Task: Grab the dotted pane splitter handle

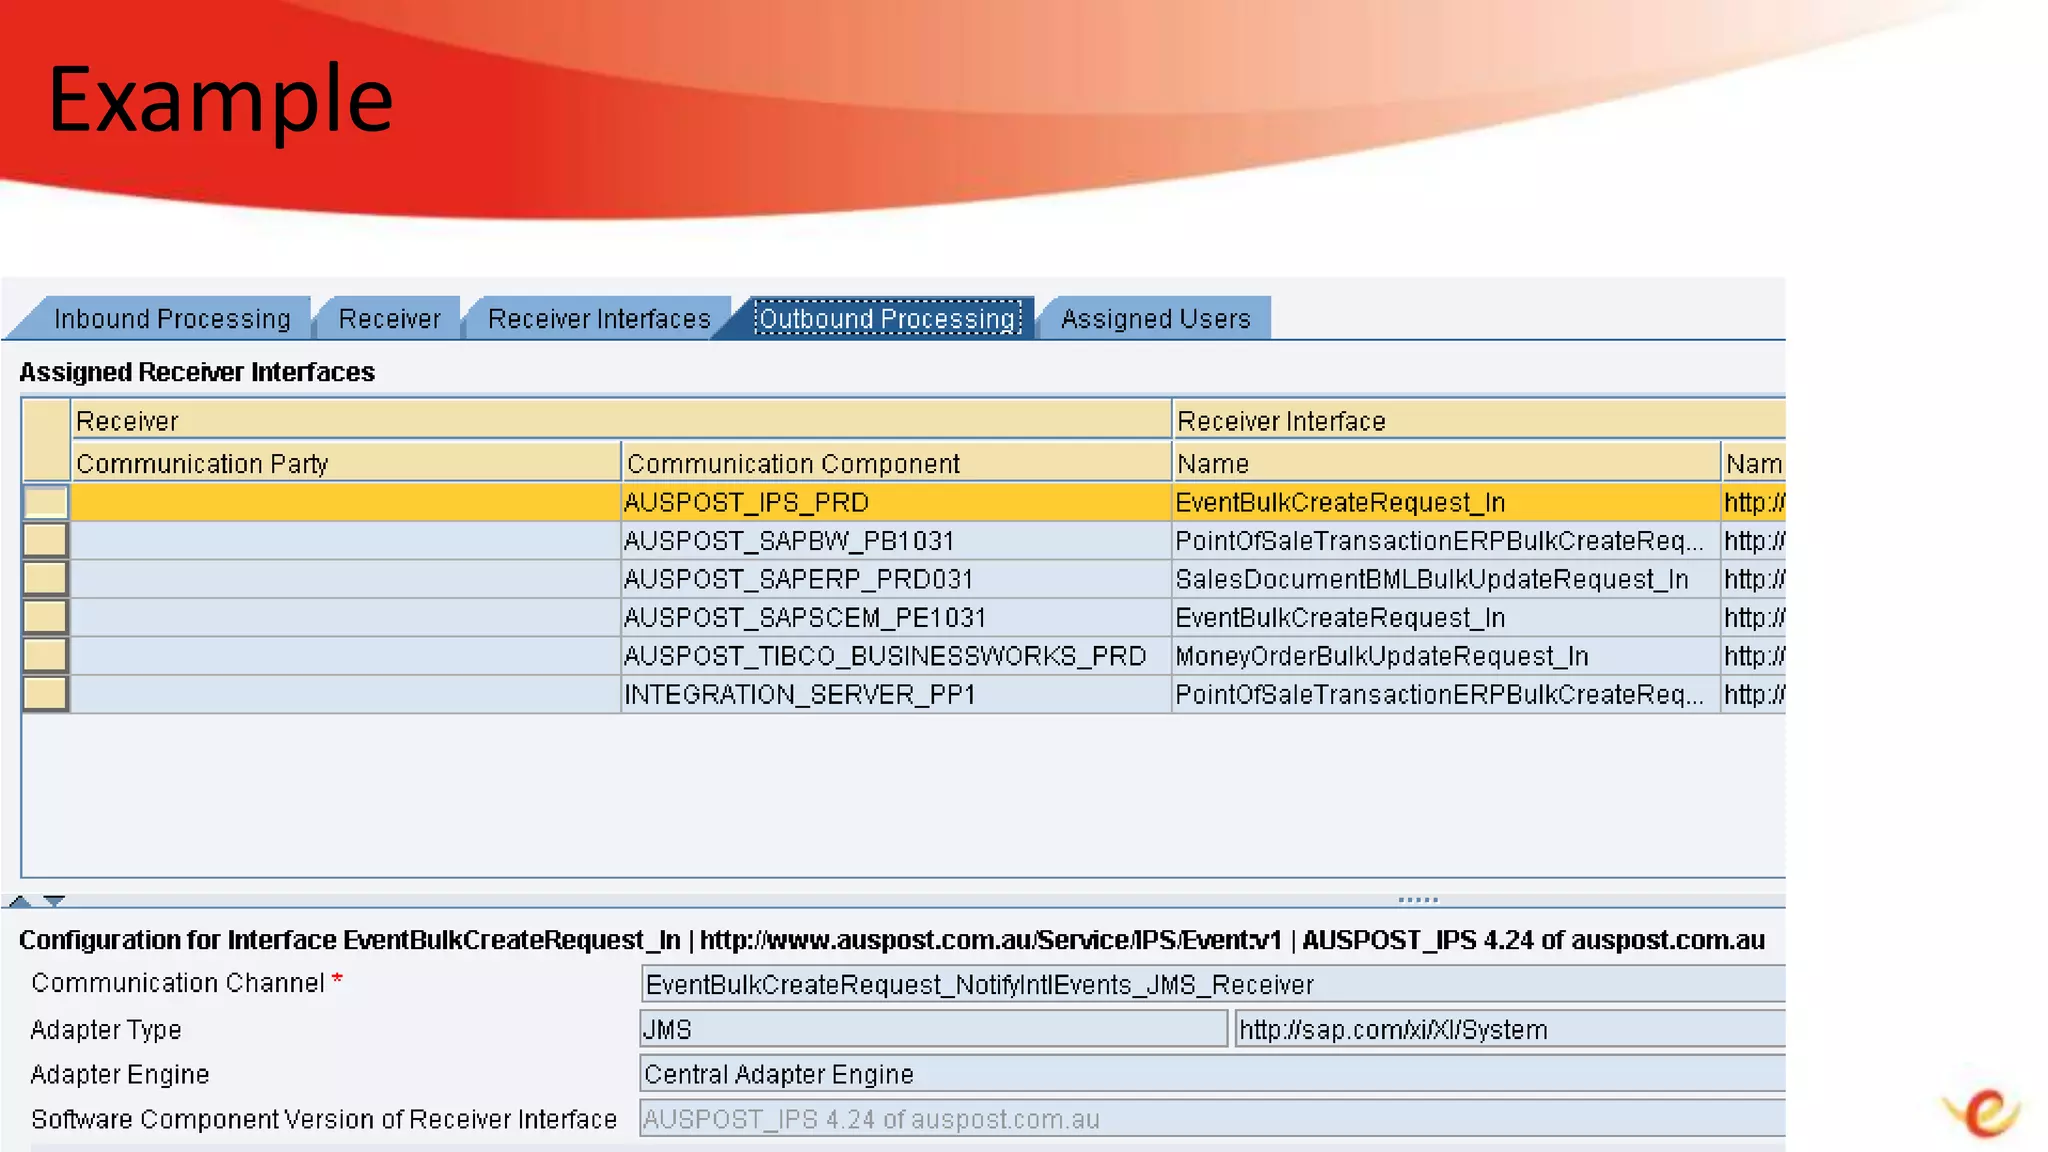Action: (x=1418, y=900)
